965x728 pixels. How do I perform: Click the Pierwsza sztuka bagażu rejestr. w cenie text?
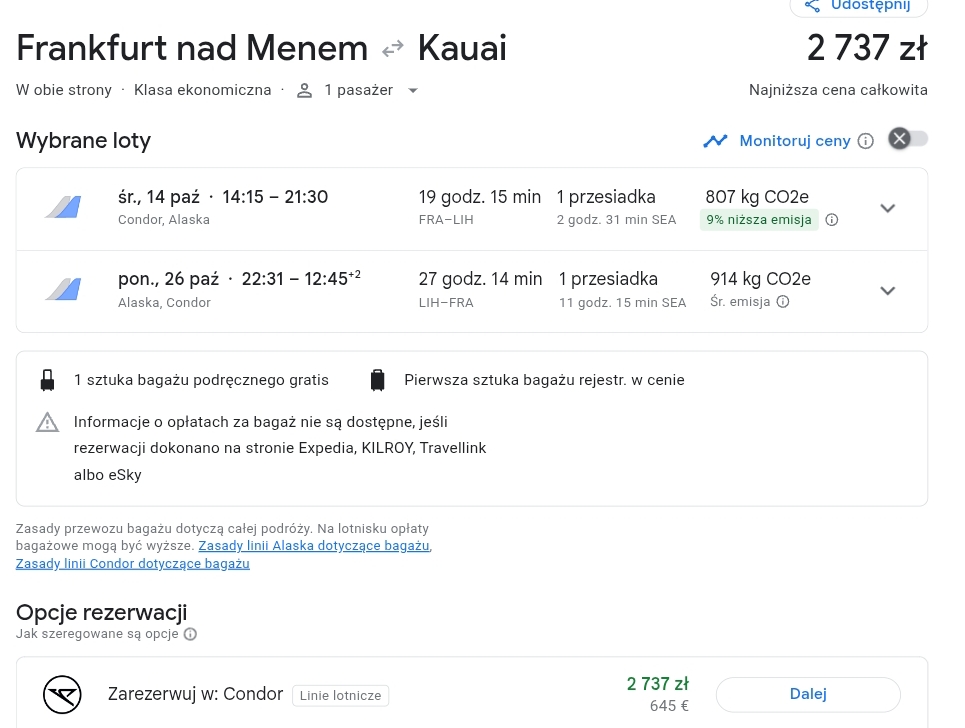[x=544, y=380]
